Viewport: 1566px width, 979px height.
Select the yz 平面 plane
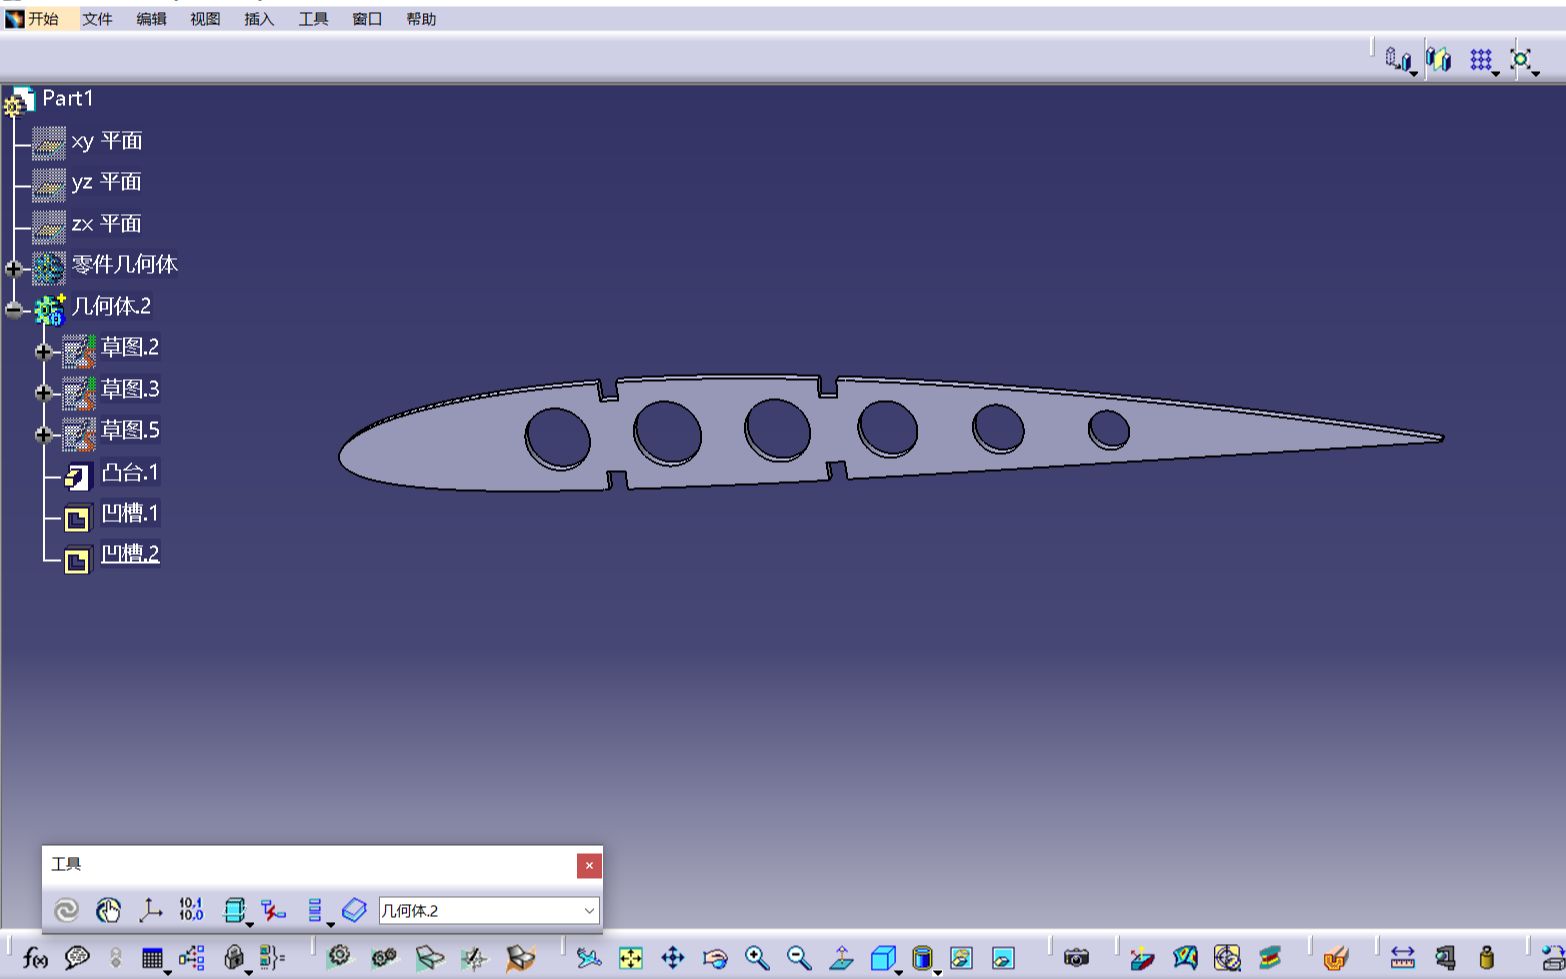pos(106,182)
